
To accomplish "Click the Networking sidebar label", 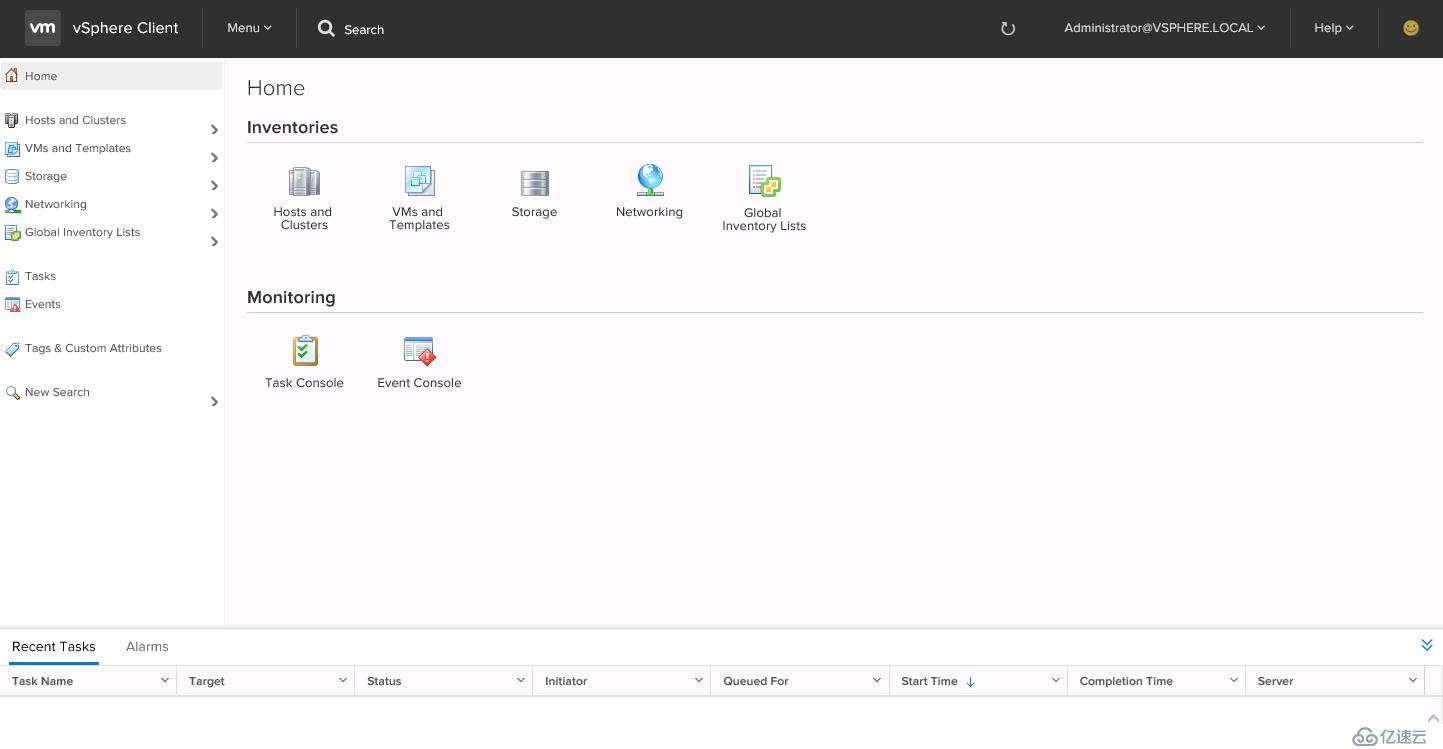I will (x=56, y=204).
